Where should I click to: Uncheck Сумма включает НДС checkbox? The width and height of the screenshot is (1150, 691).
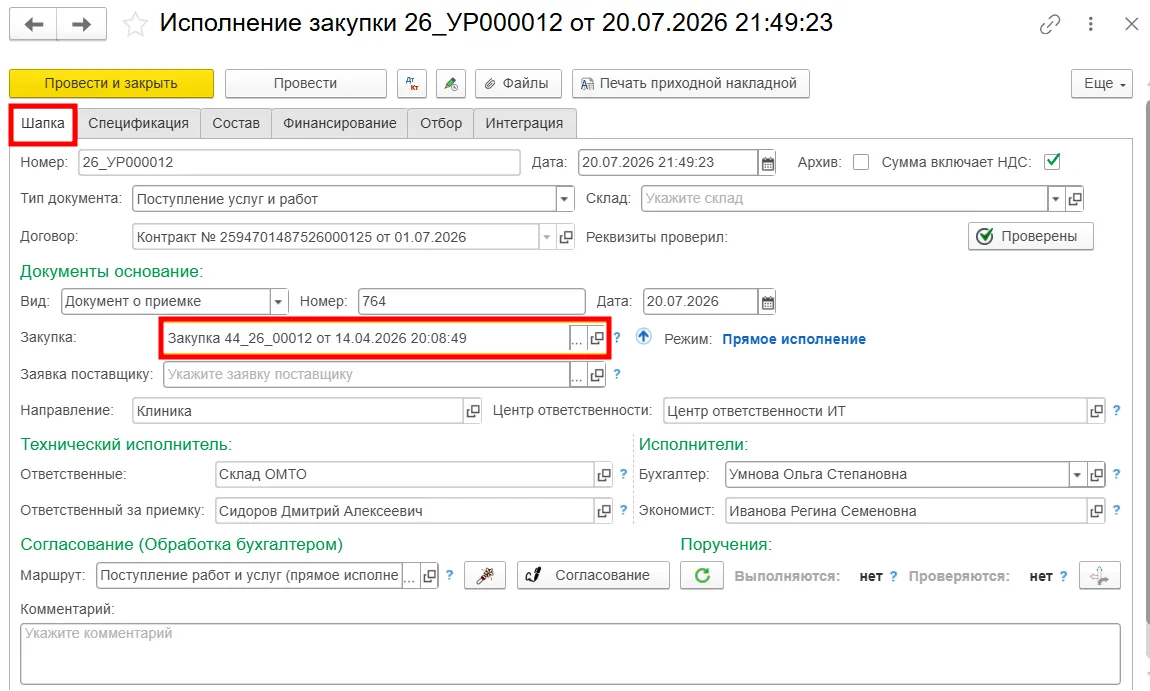tap(1052, 161)
